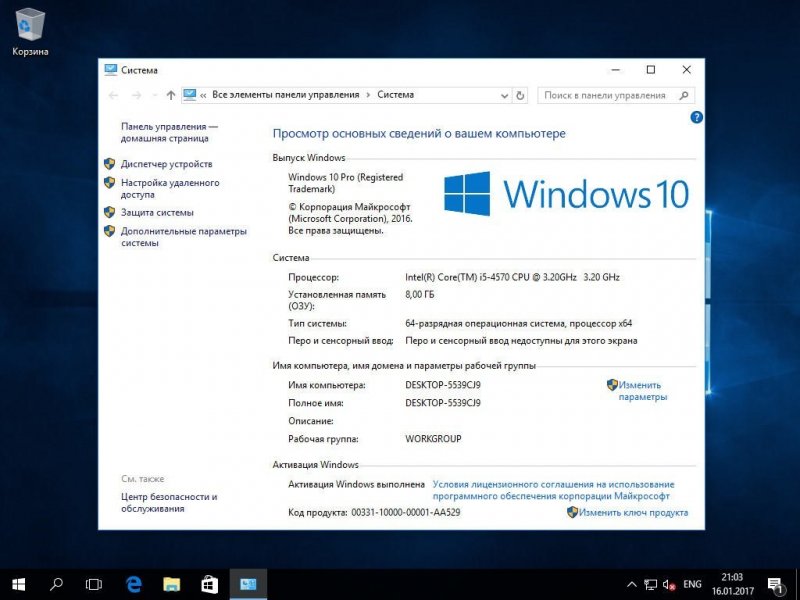This screenshot has height=600, width=800.
Task: Open the Recycle Bin (Корзина) desktop icon
Action: pos(30,31)
